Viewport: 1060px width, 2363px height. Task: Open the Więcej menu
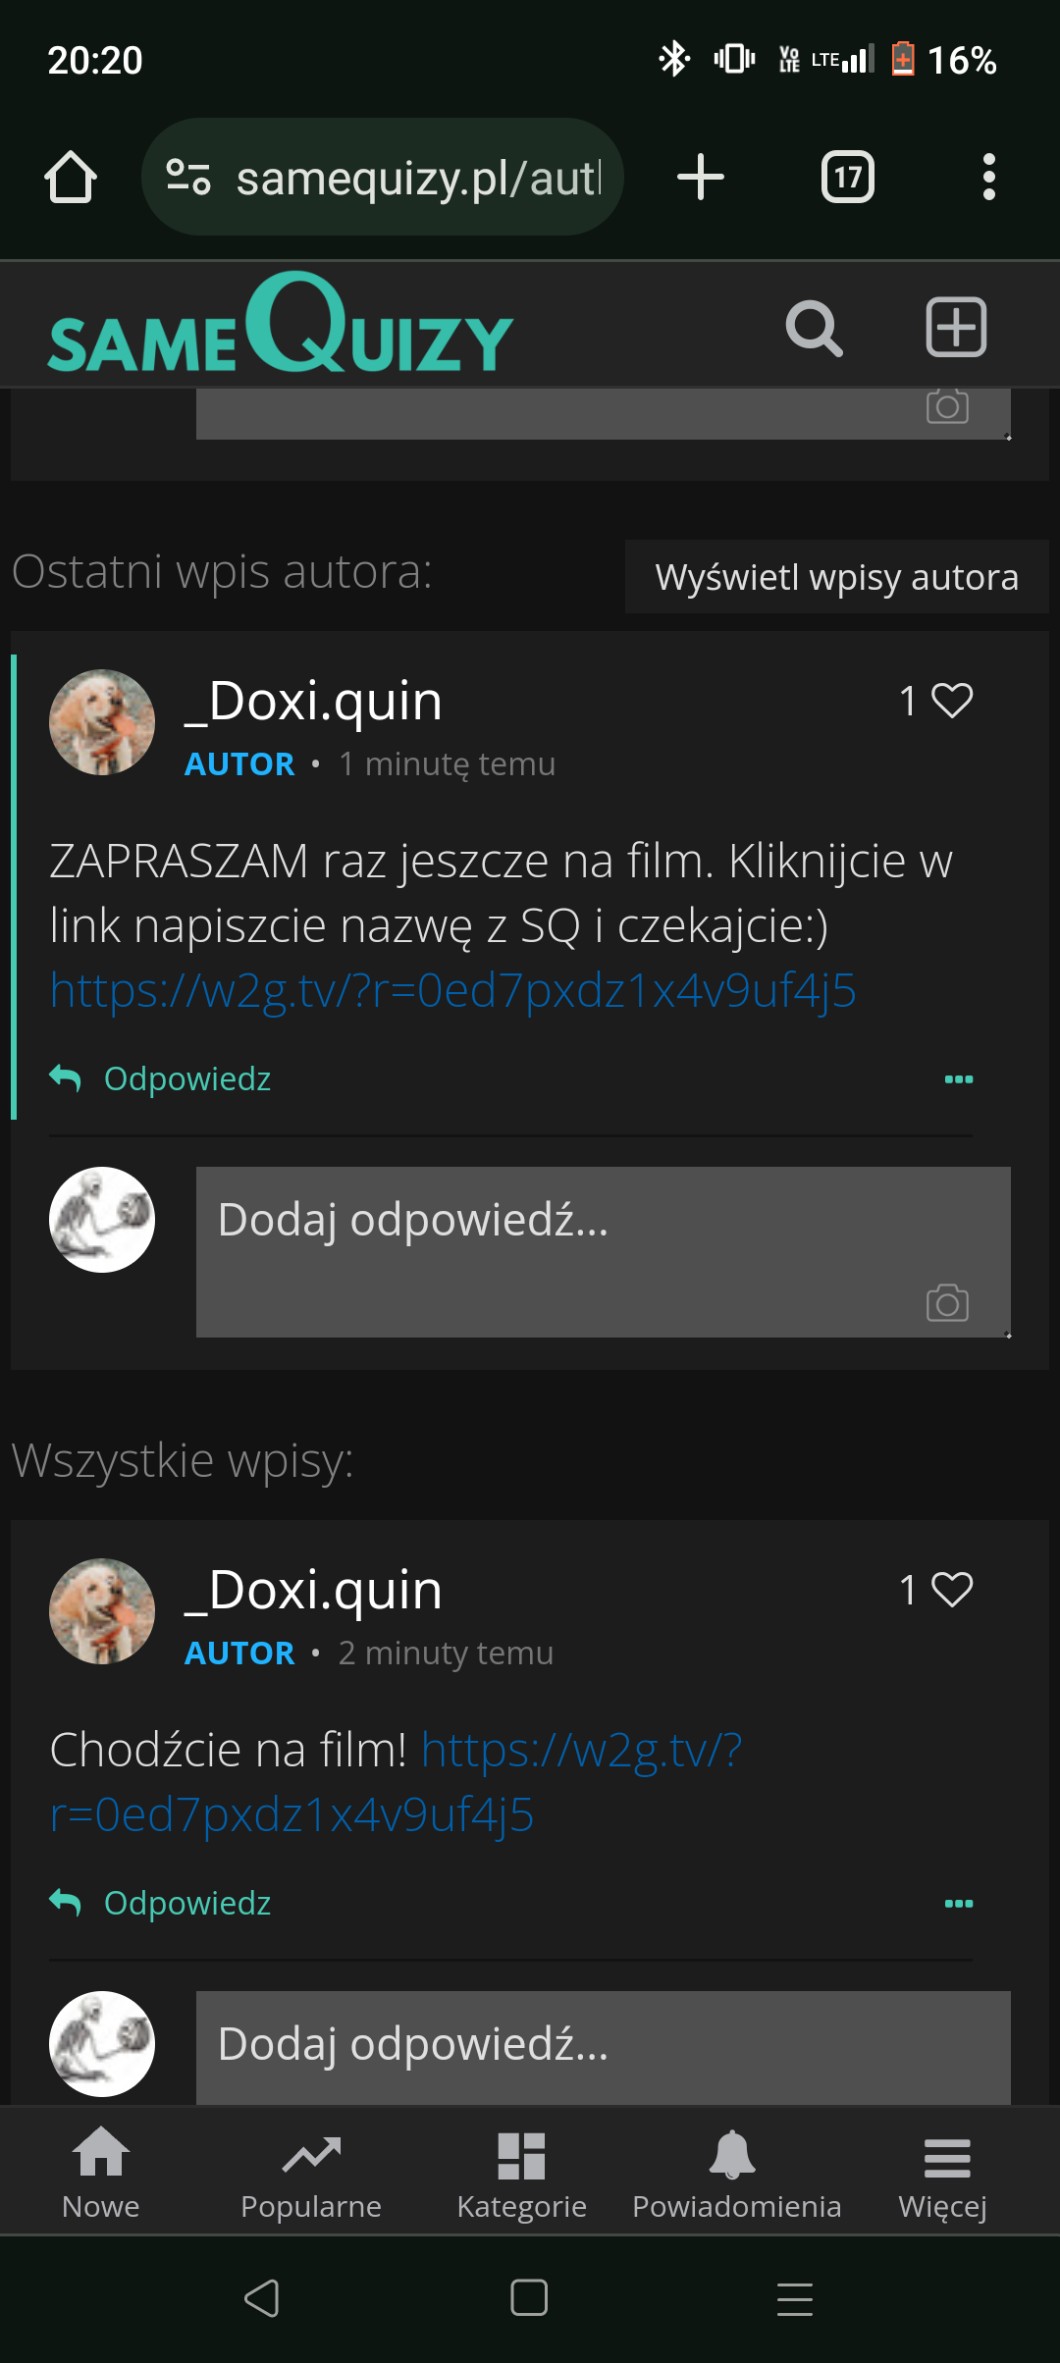point(943,2169)
